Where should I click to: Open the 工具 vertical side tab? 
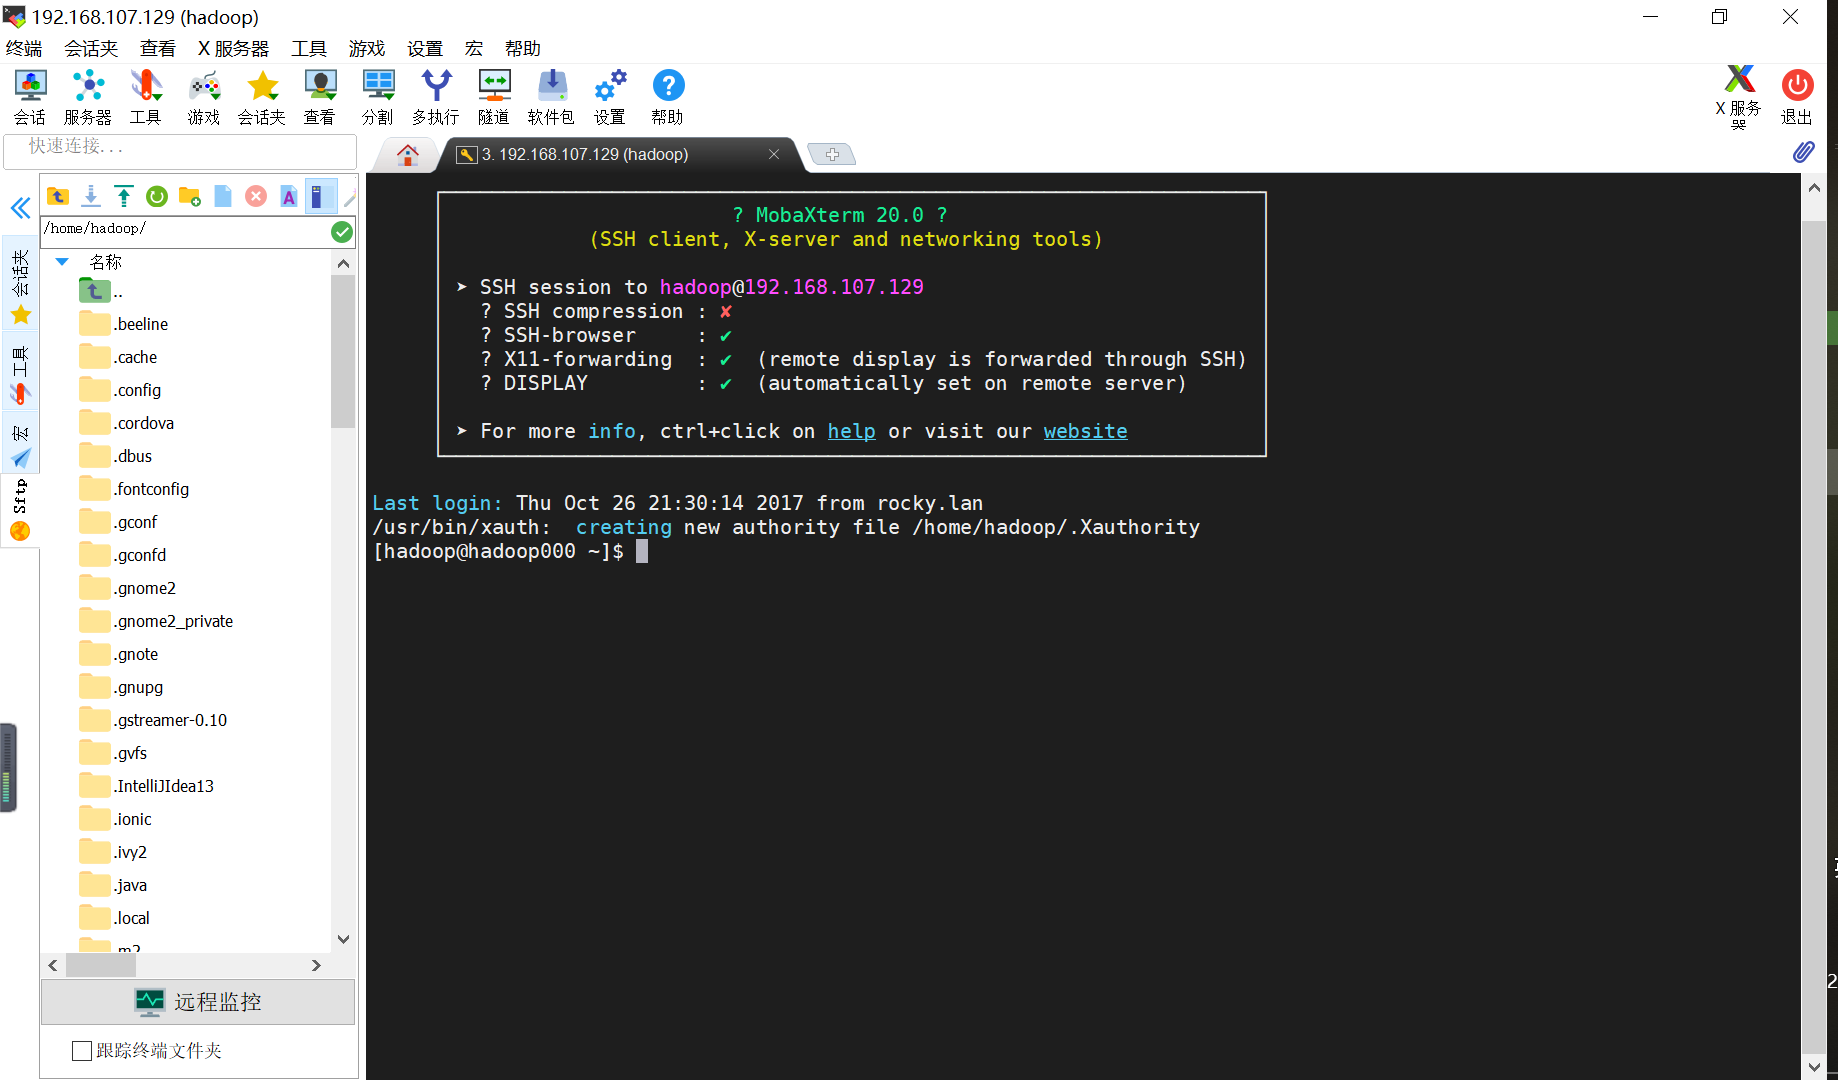[20, 374]
